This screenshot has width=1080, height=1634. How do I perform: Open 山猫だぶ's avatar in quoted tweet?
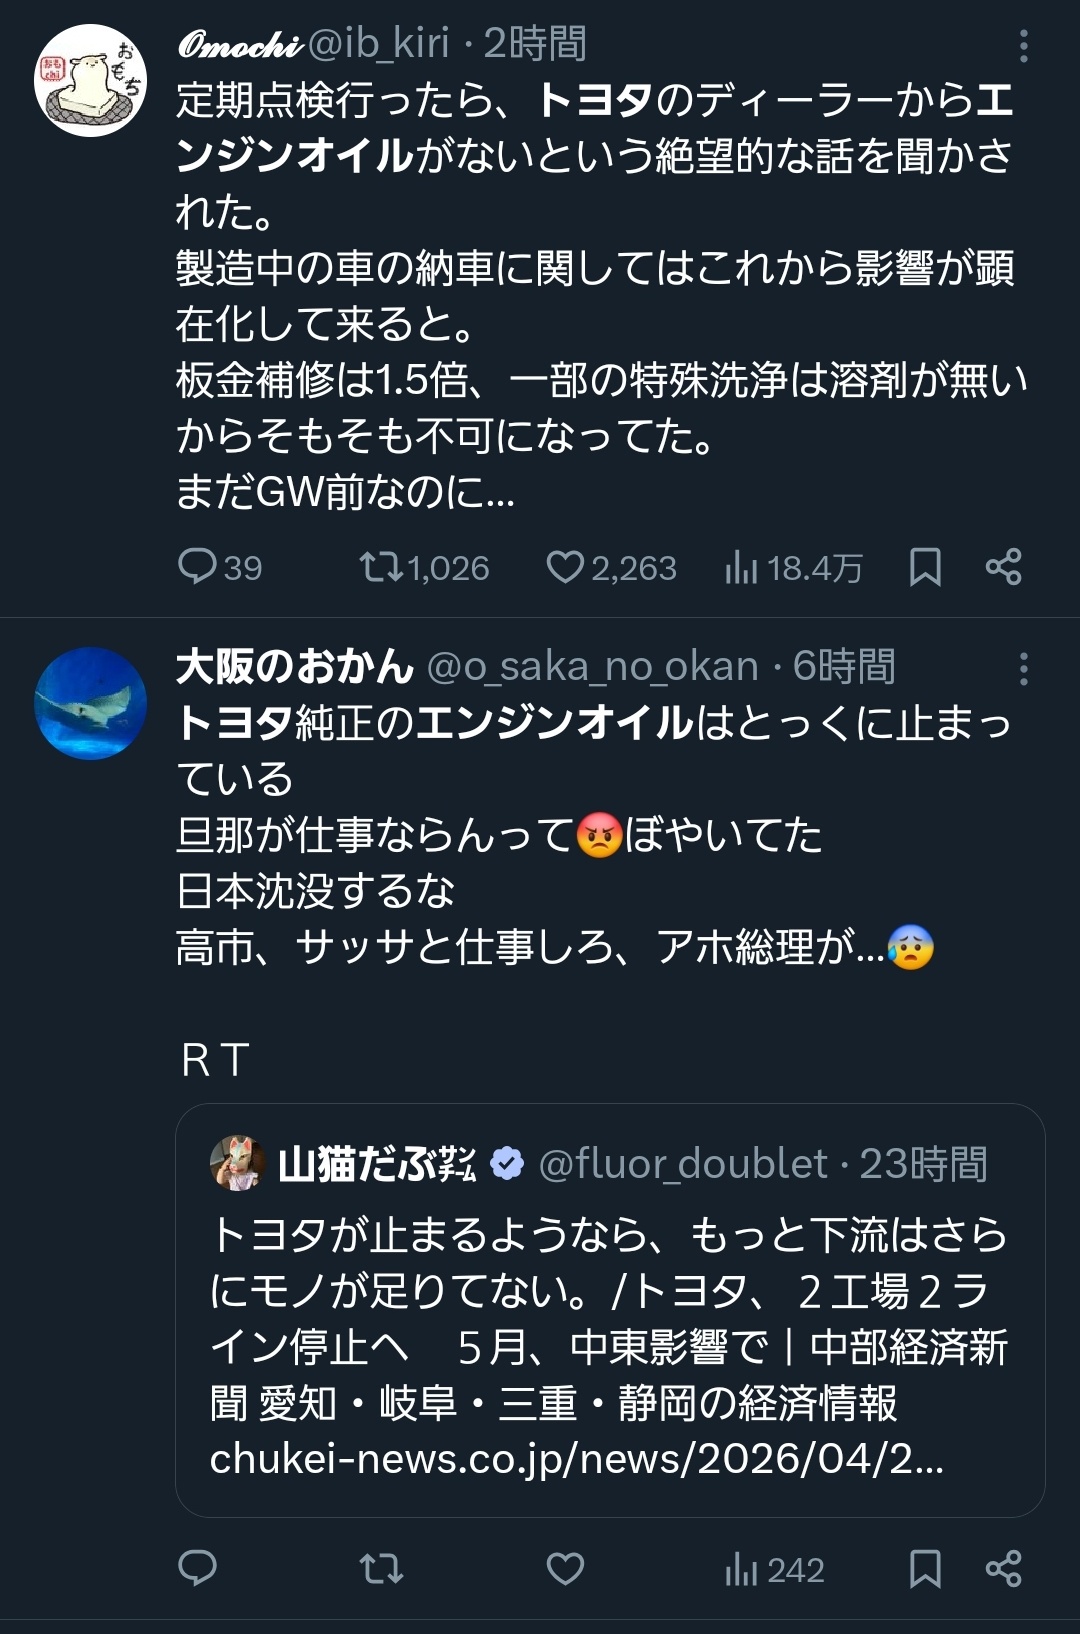point(237,1163)
